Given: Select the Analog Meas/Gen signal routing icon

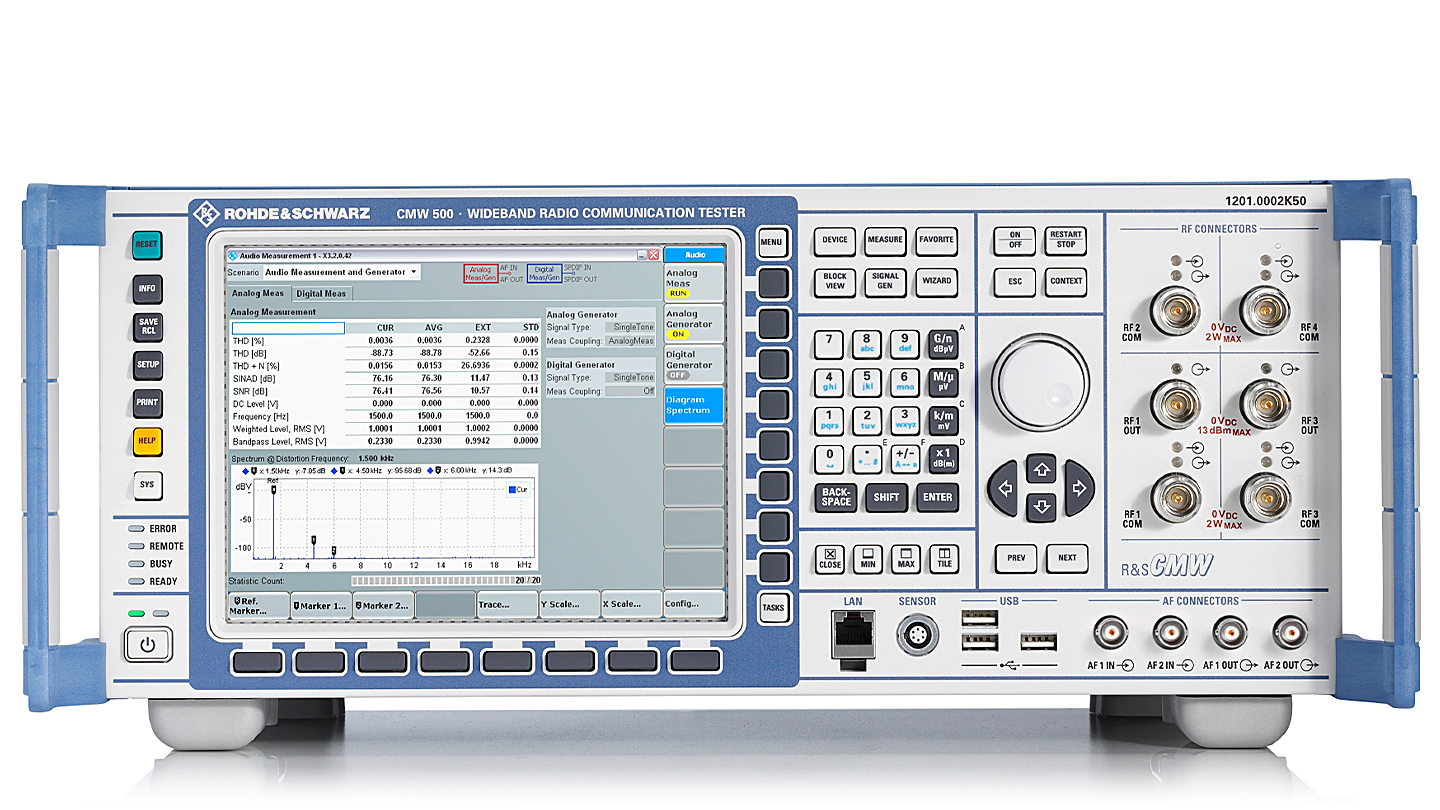Looking at the screenshot, I should [x=480, y=273].
